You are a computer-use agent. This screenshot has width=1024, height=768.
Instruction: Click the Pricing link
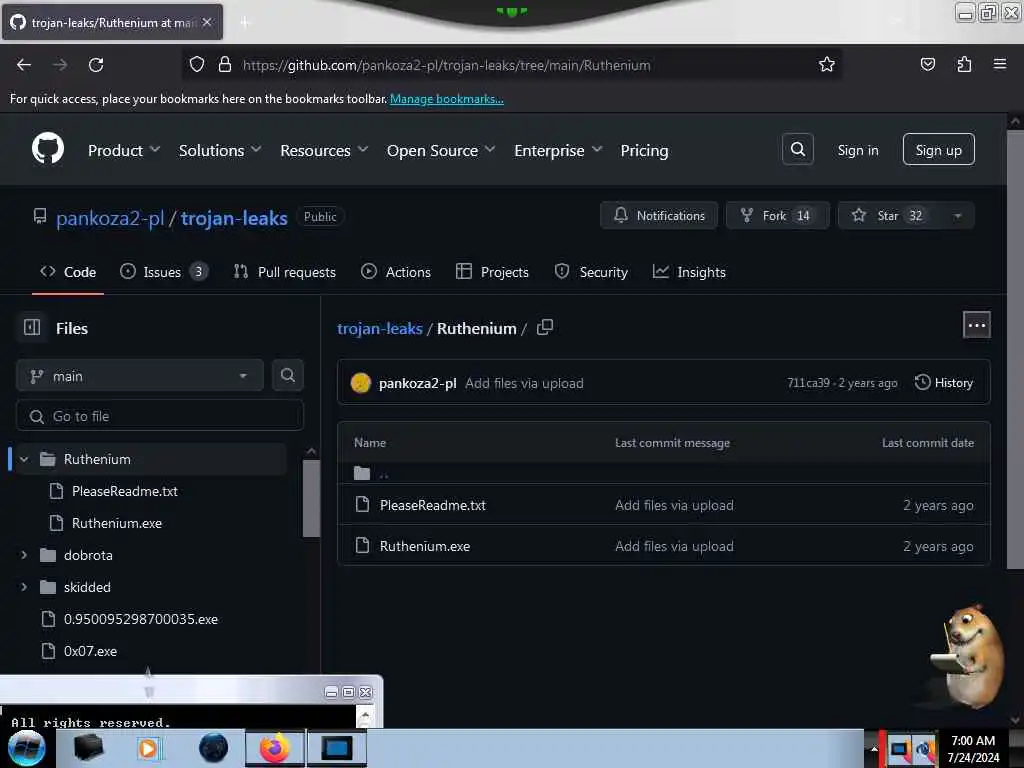(644, 151)
